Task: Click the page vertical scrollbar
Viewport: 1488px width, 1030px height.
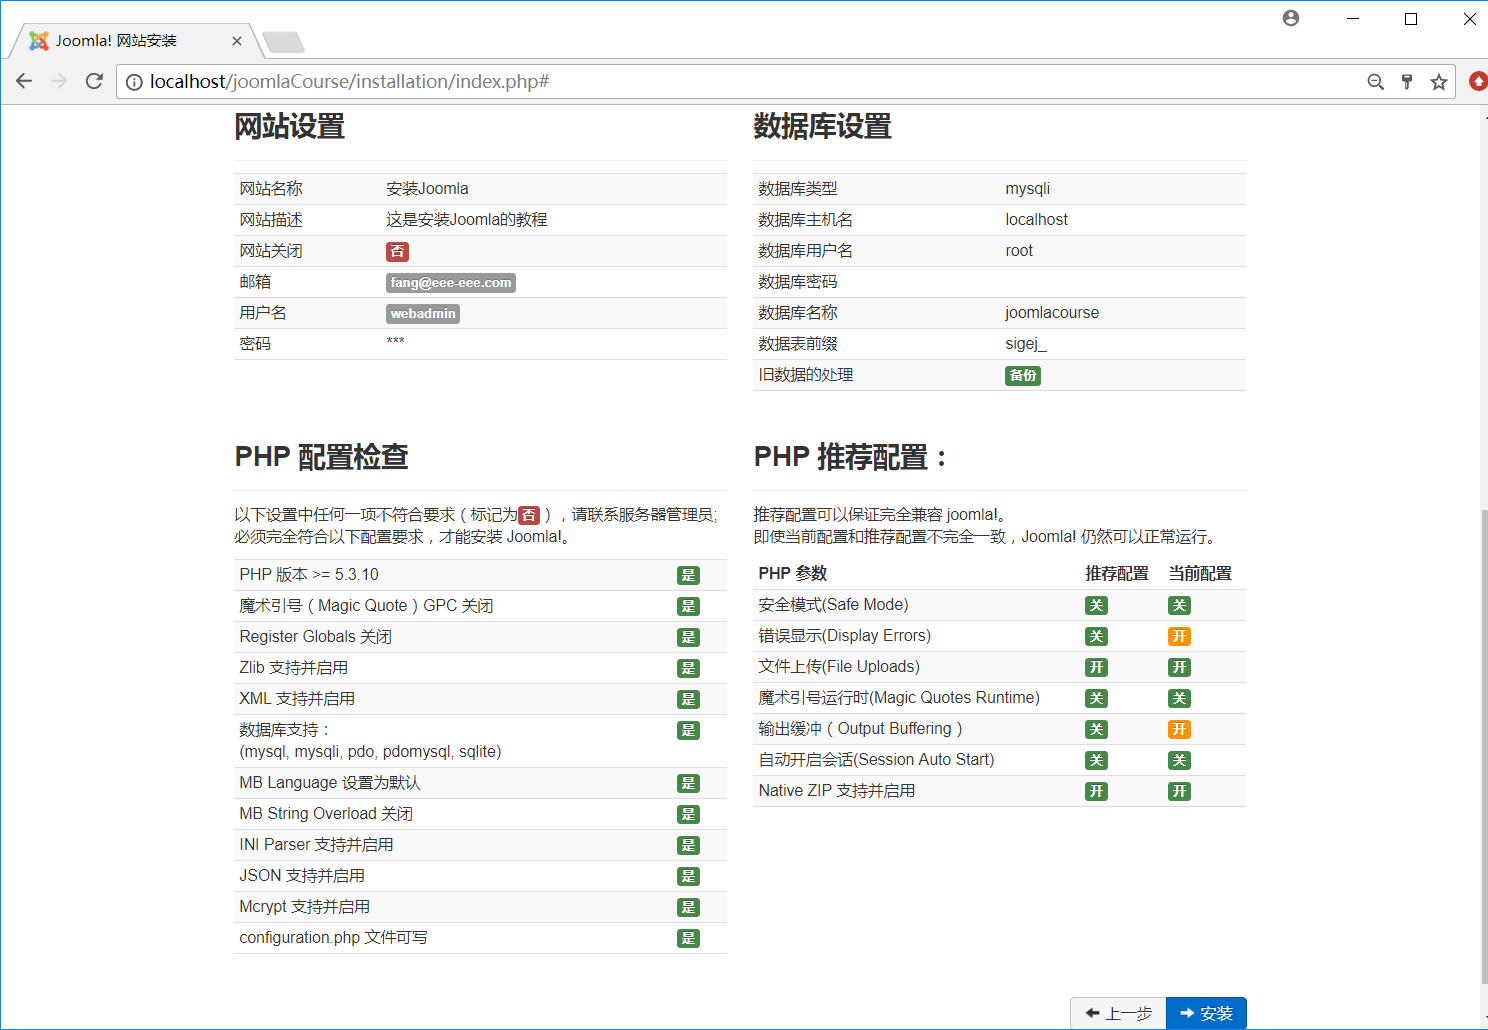Action: [1483, 746]
